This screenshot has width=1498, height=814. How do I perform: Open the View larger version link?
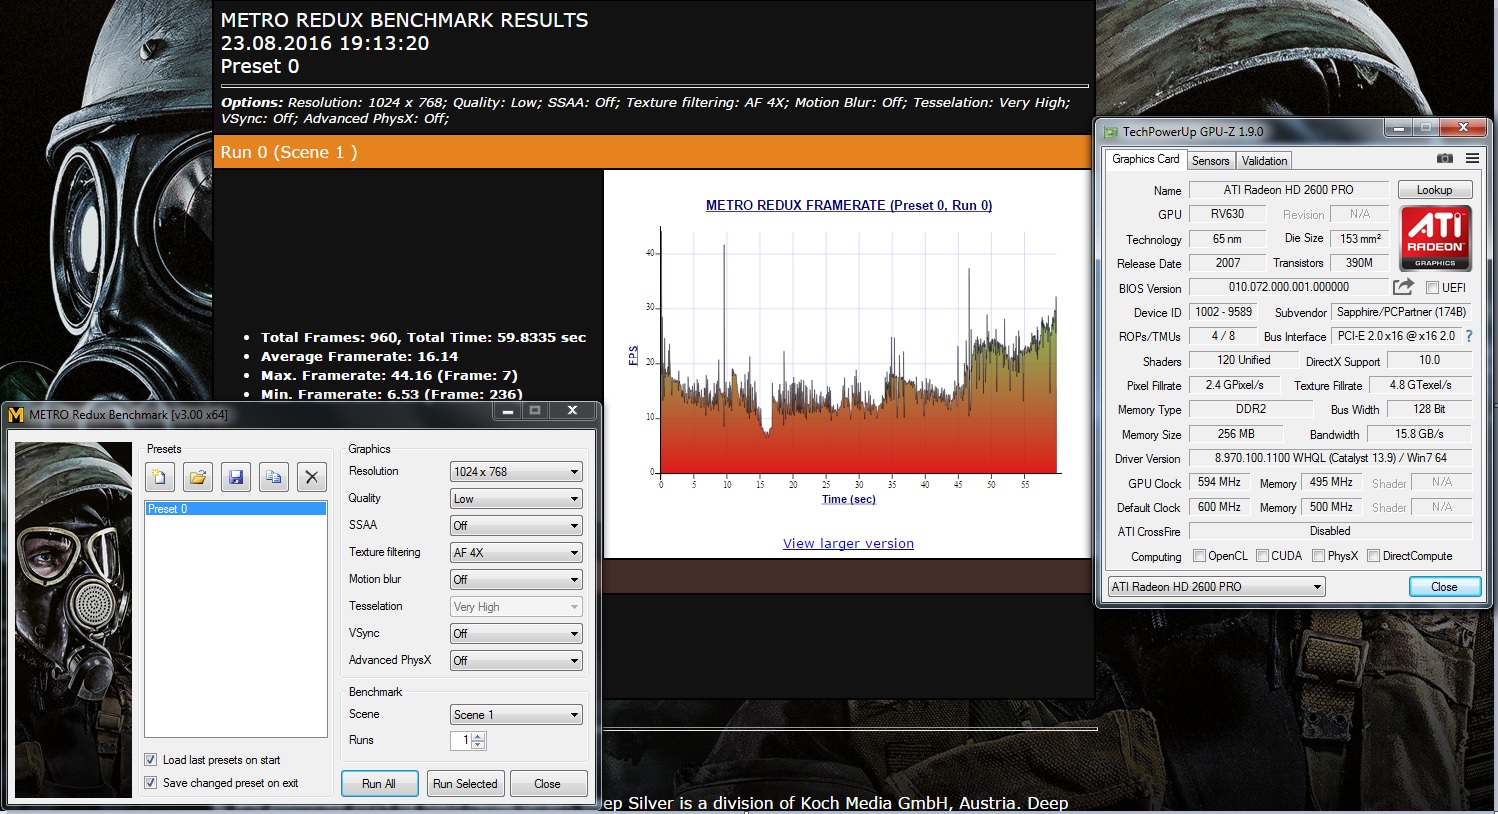point(848,544)
